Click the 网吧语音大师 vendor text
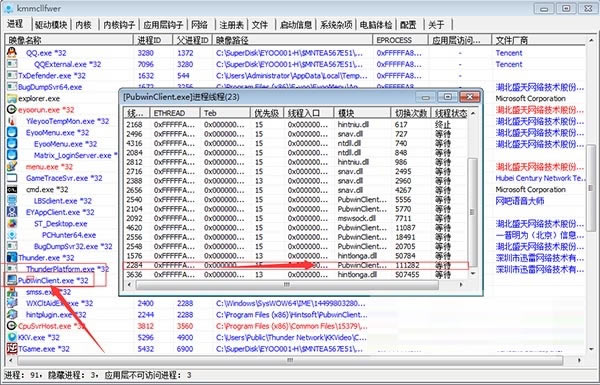Screen dimensions: 600x385 [520, 201]
